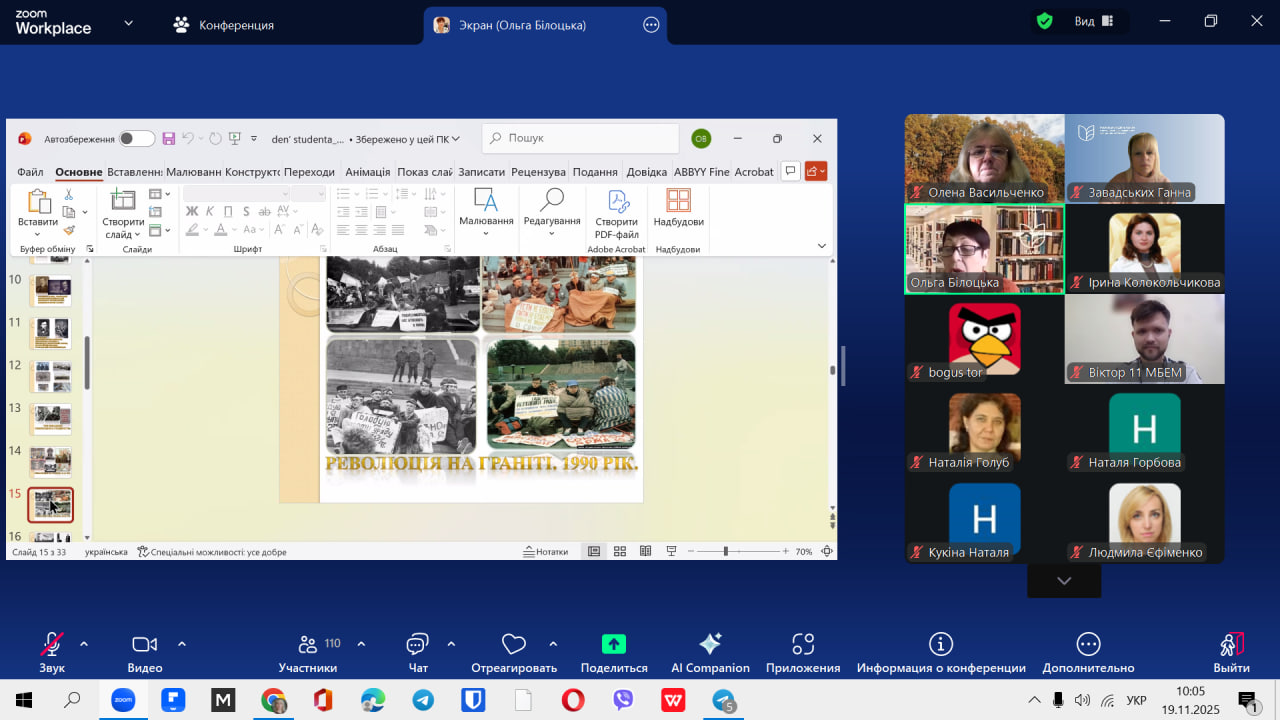Click the AI Companion icon
Image resolution: width=1280 pixels, height=720 pixels.
pyautogui.click(x=710, y=644)
